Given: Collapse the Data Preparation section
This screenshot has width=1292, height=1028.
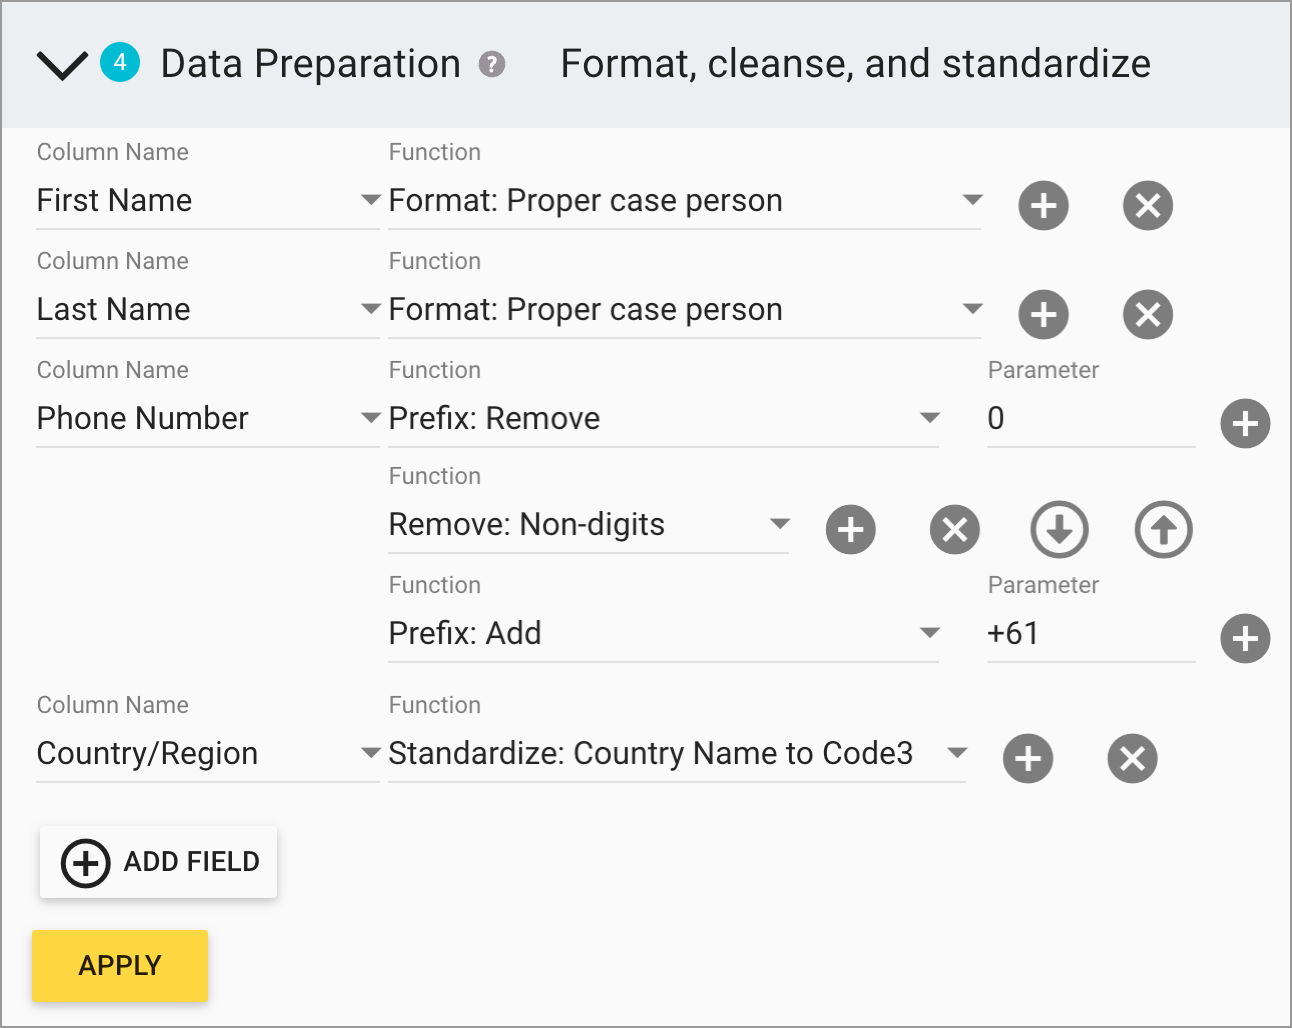Looking at the screenshot, I should pos(61,64).
